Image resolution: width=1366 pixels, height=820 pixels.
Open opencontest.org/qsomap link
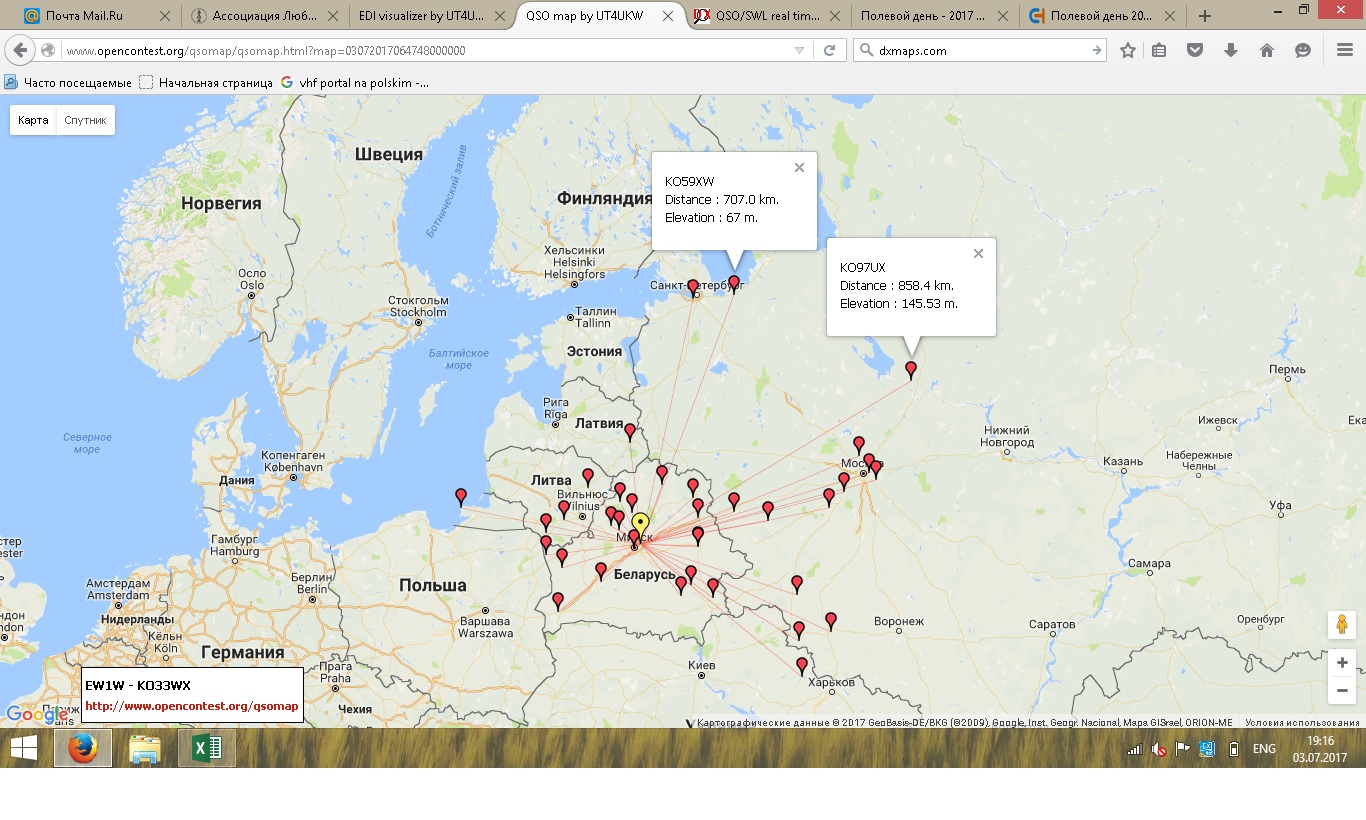click(x=192, y=706)
